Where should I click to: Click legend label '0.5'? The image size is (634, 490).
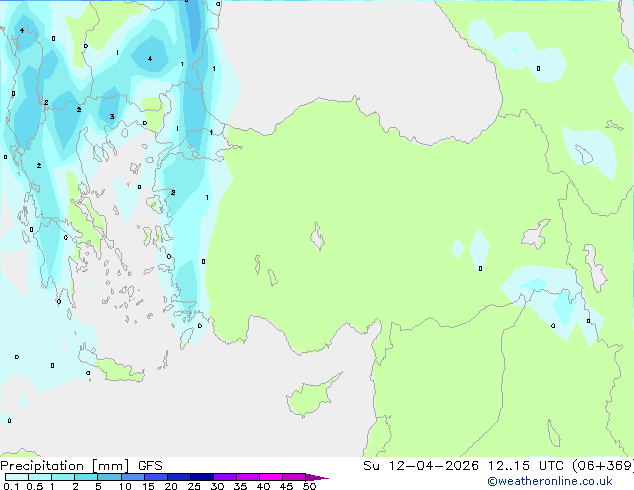35,486
